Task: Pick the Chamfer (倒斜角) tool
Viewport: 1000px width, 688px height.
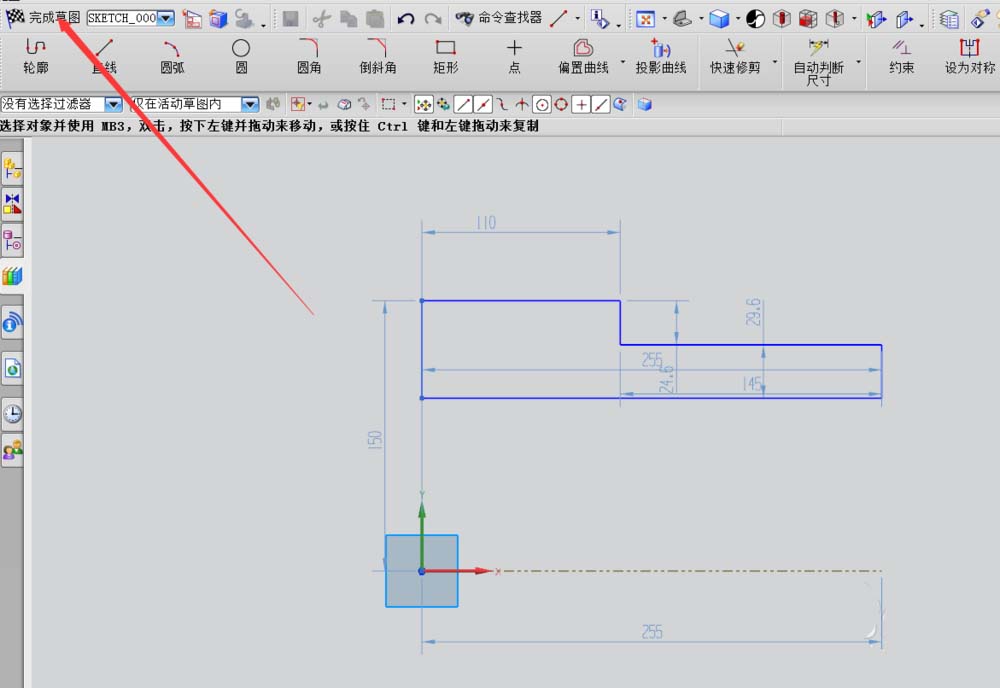Action: coord(377,56)
